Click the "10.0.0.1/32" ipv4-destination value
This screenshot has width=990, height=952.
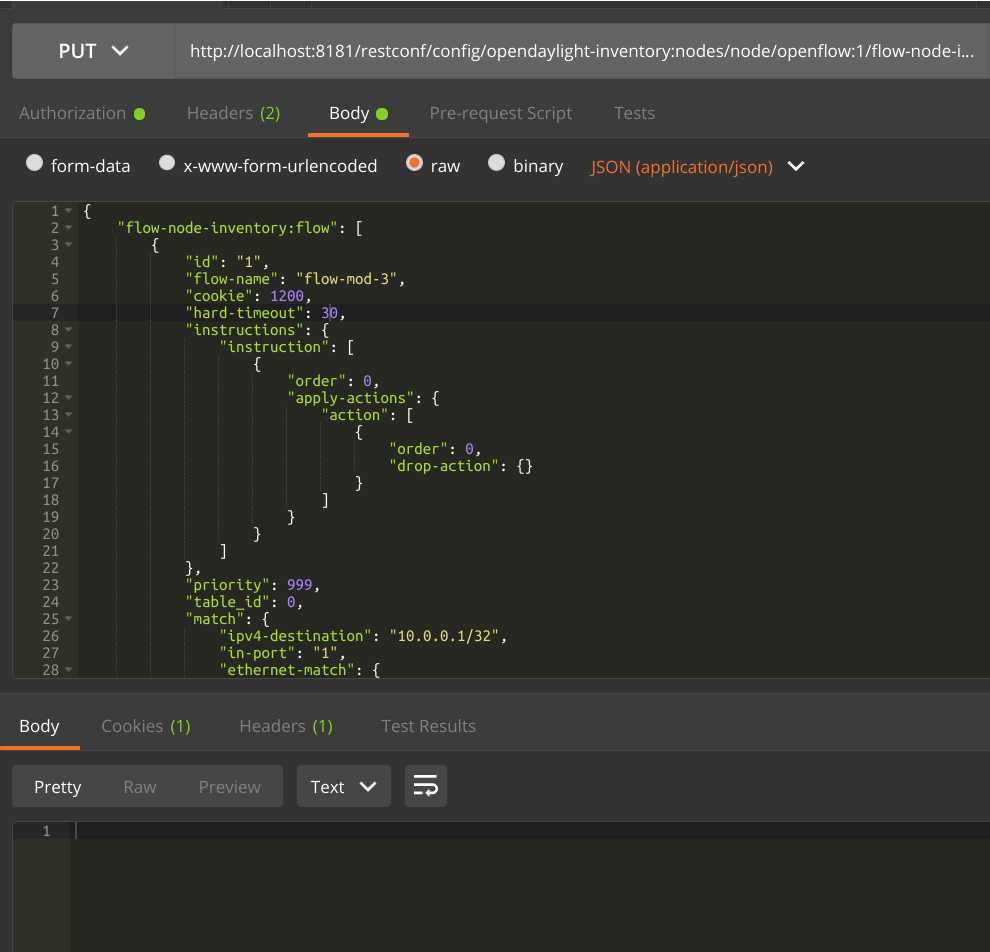pyautogui.click(x=444, y=636)
